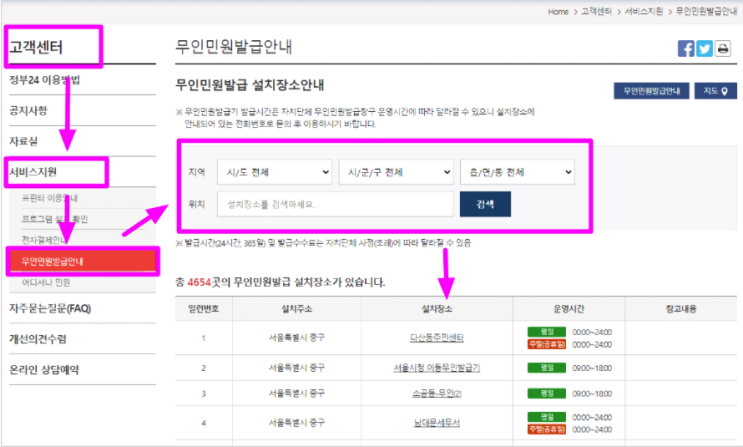The image size is (743, 447).
Task: Click 고객센터 breadcrumb link
Action: click(x=596, y=11)
